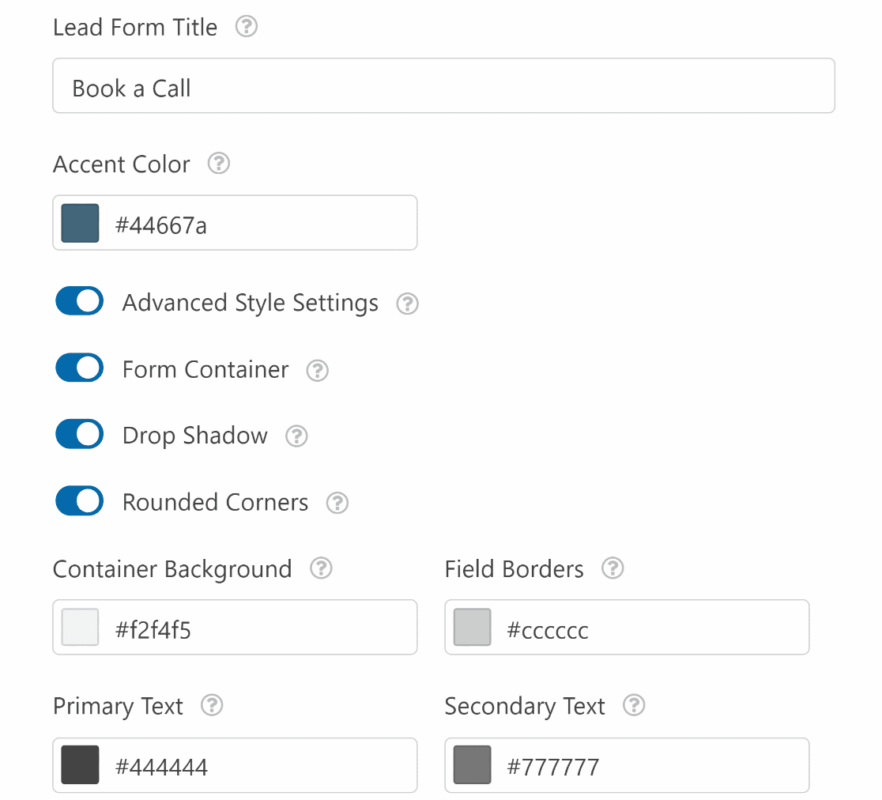Open Container Background help icon
This screenshot has width=882, height=800.
pyautogui.click(x=320, y=569)
